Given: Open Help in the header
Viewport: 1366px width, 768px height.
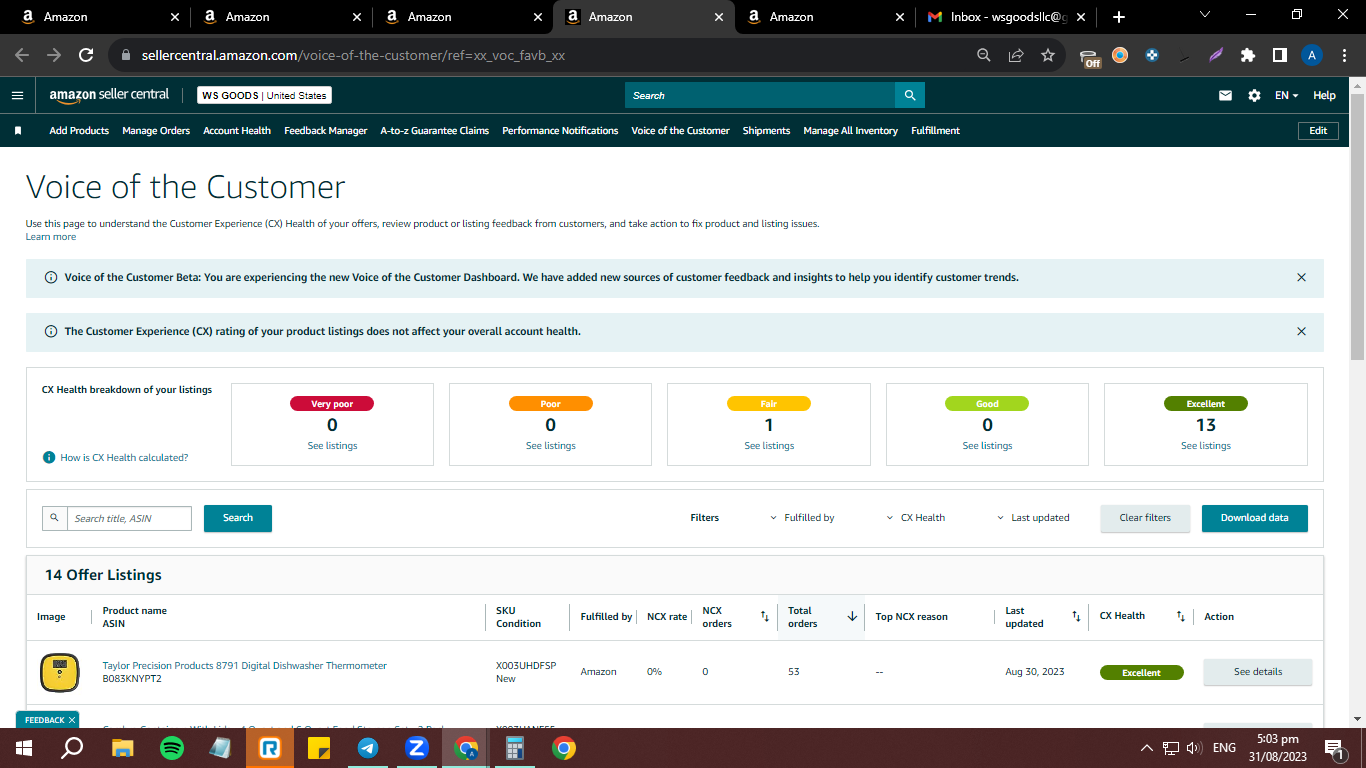Looking at the screenshot, I should tap(1324, 96).
